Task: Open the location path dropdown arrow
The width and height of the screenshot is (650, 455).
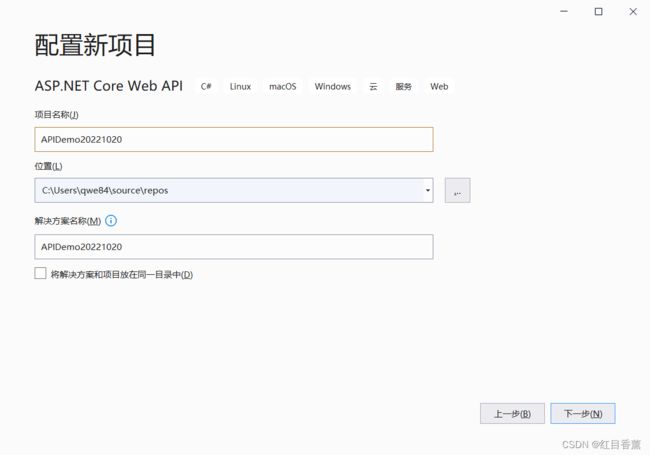Action: (x=427, y=190)
